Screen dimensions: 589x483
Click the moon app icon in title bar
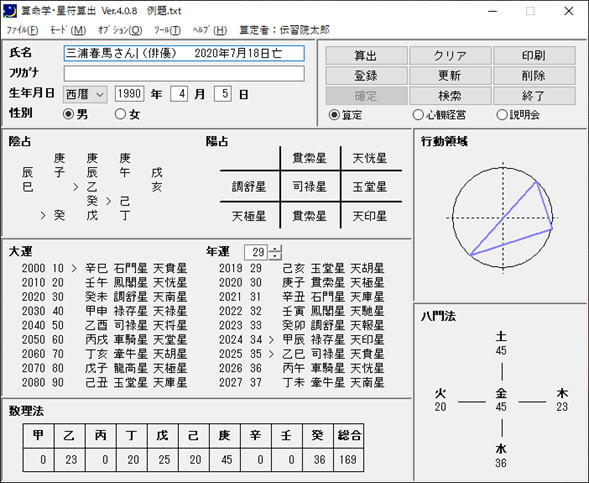coord(10,11)
